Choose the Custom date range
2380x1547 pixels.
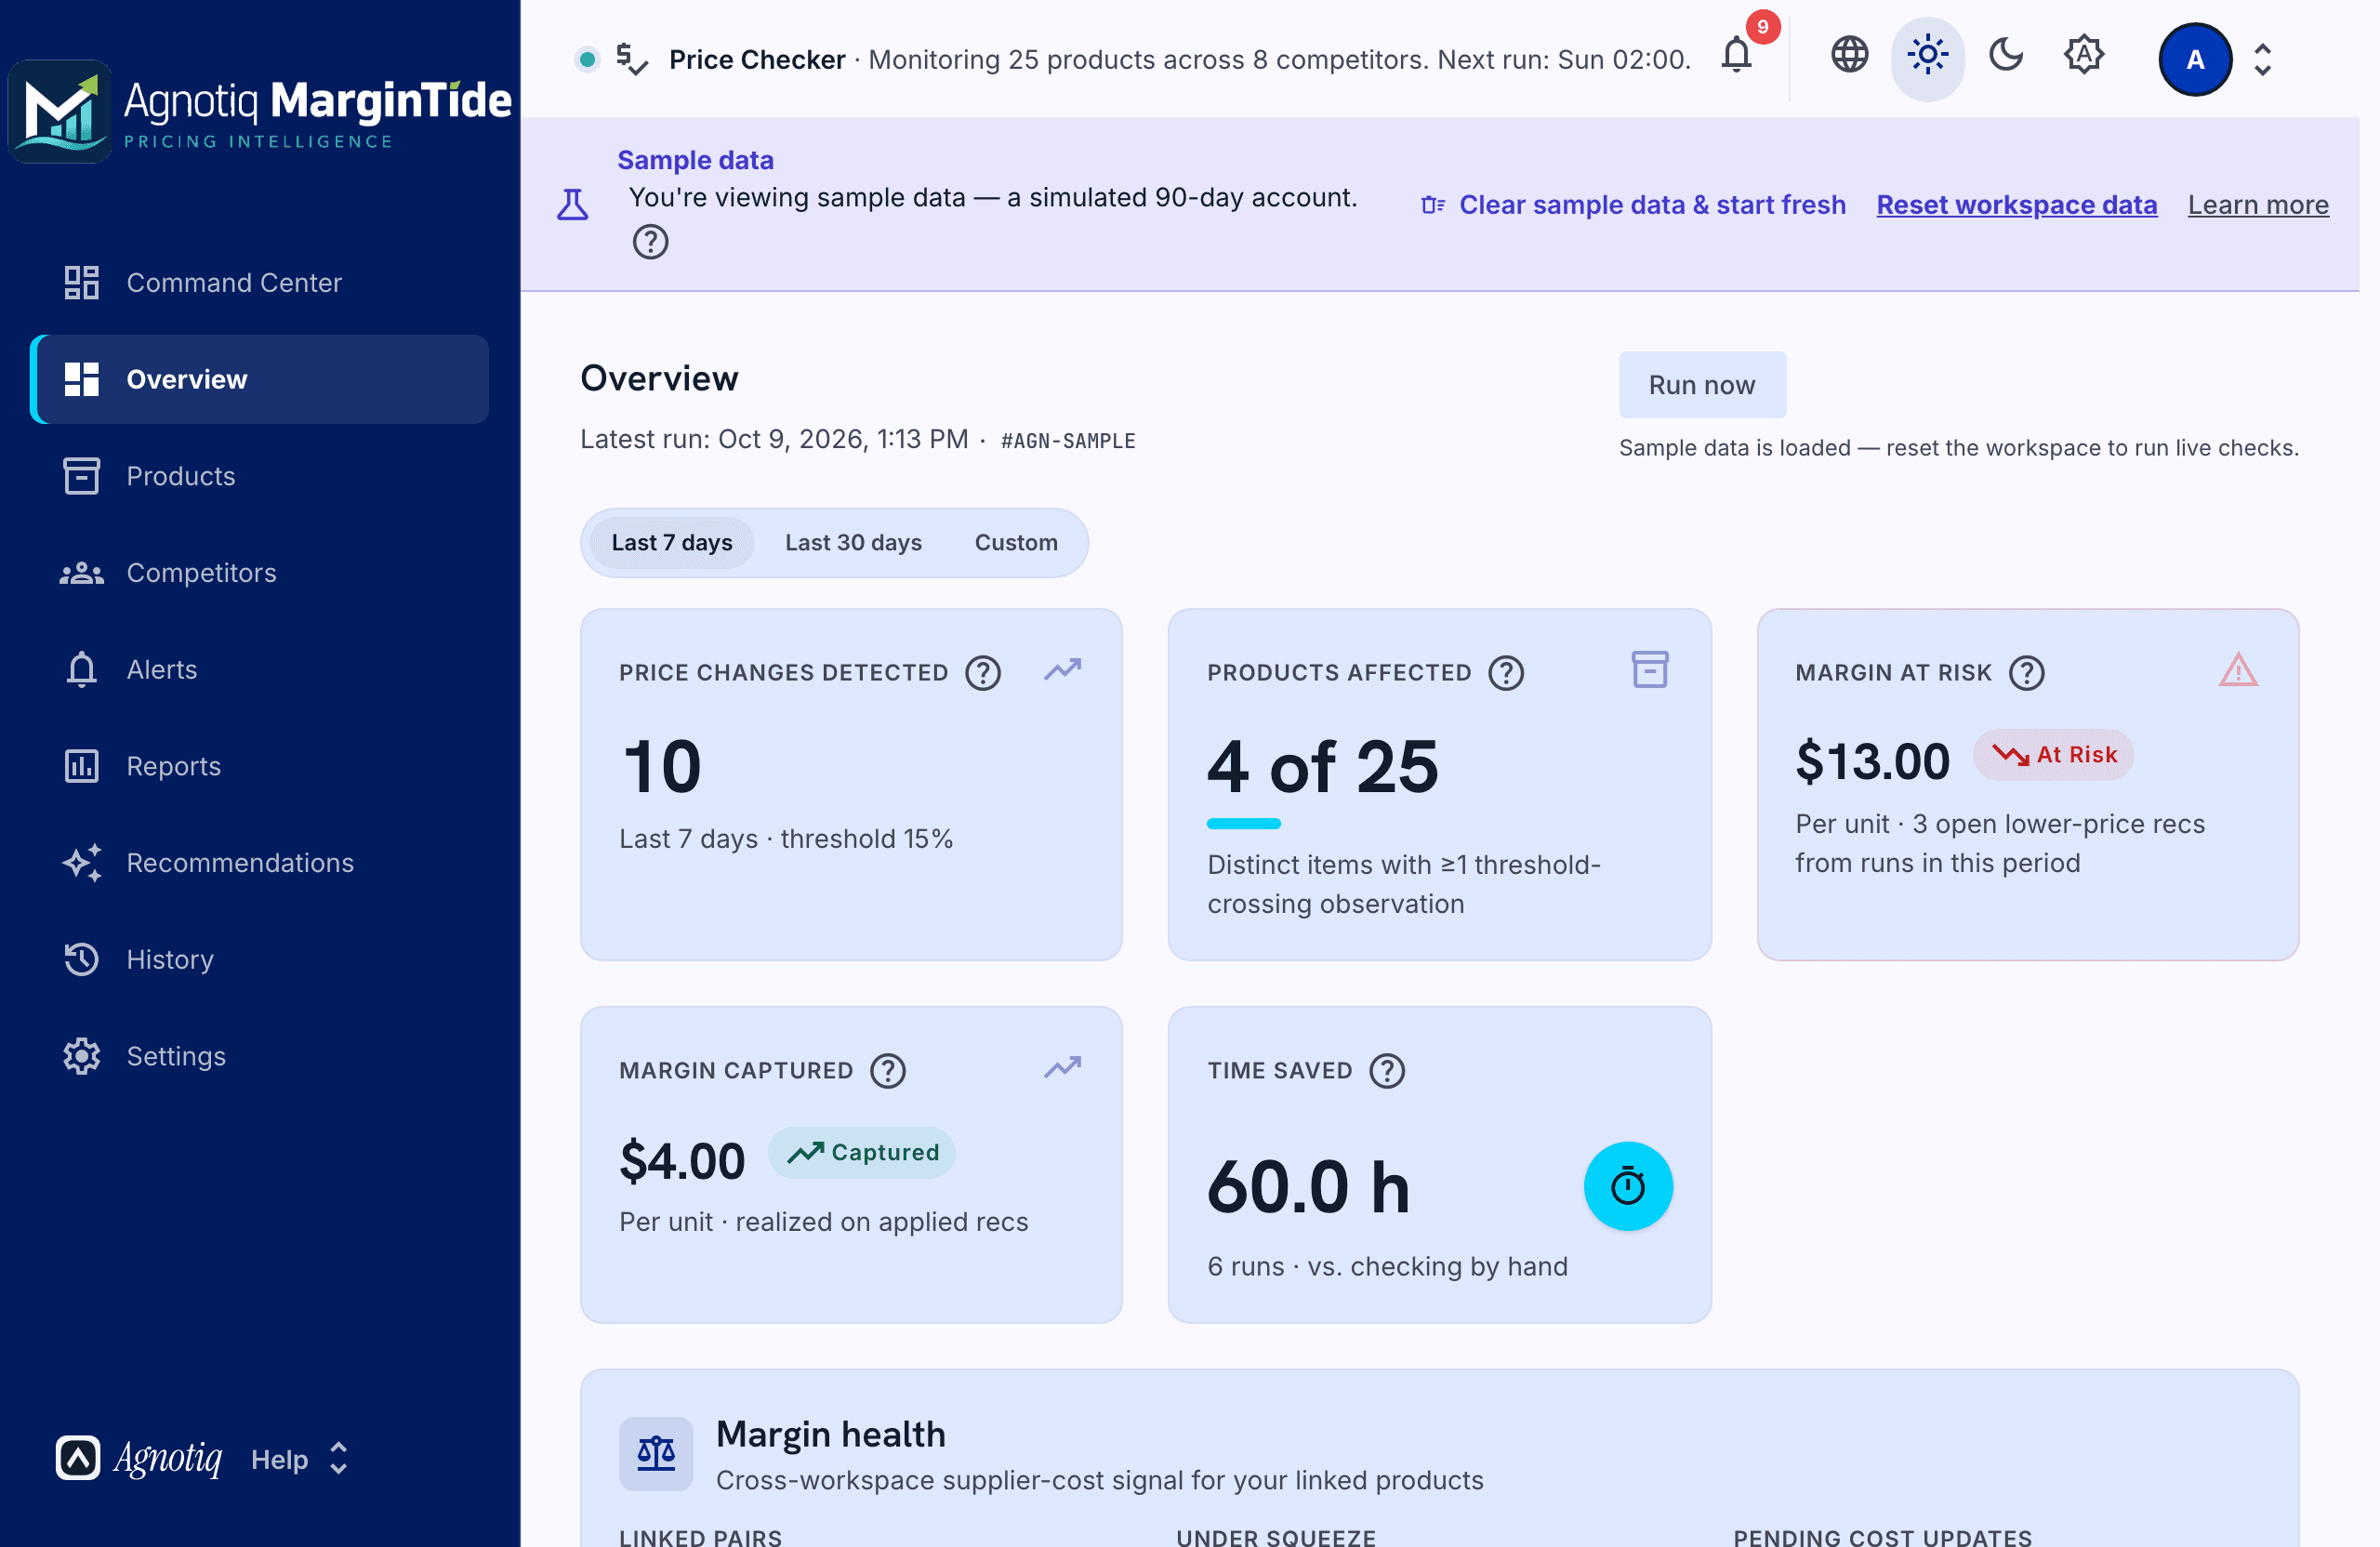1016,542
